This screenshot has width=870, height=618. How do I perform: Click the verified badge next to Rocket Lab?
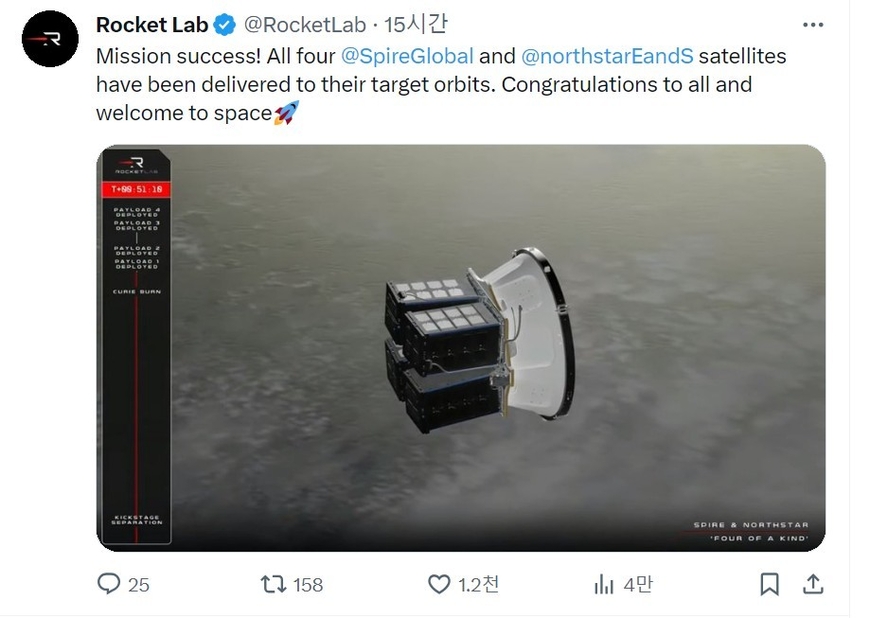[x=225, y=25]
